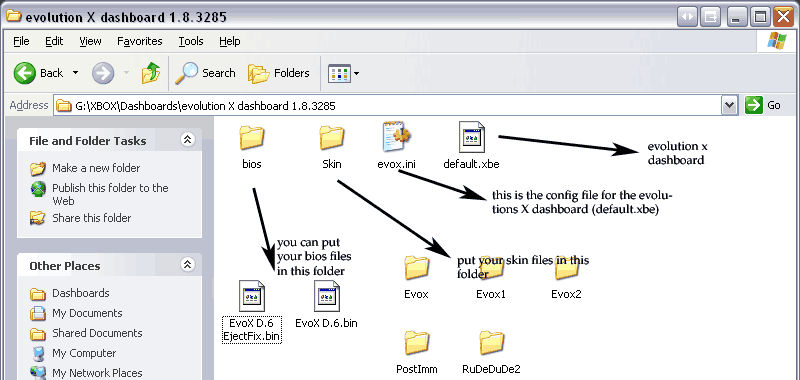Click the Shared Documents folder icon
Image resolution: width=800 pixels, height=380 pixels.
[38, 334]
